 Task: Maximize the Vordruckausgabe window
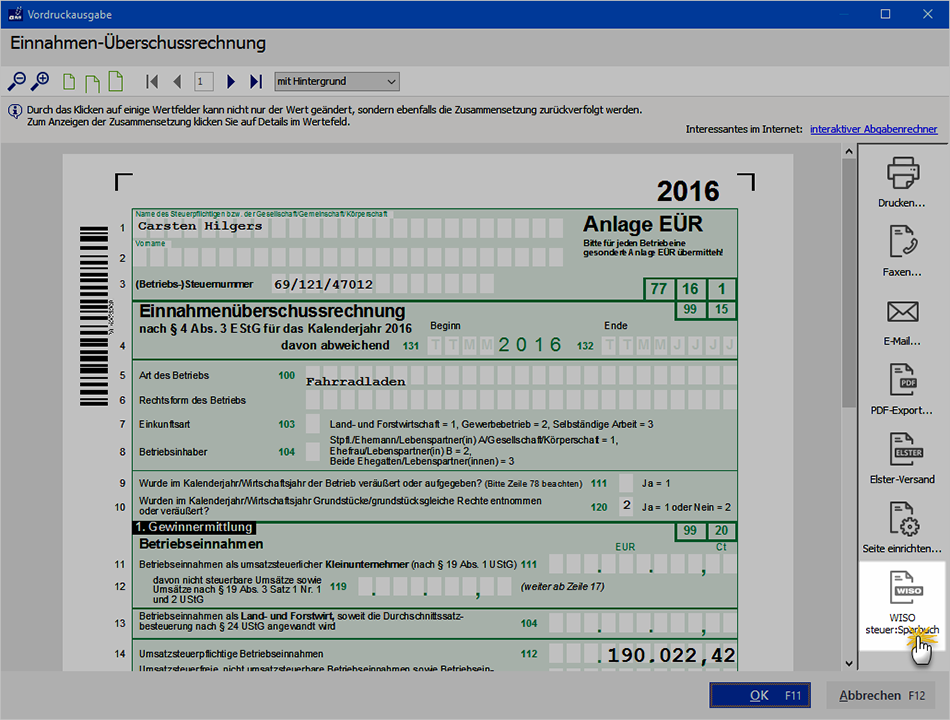click(x=885, y=14)
